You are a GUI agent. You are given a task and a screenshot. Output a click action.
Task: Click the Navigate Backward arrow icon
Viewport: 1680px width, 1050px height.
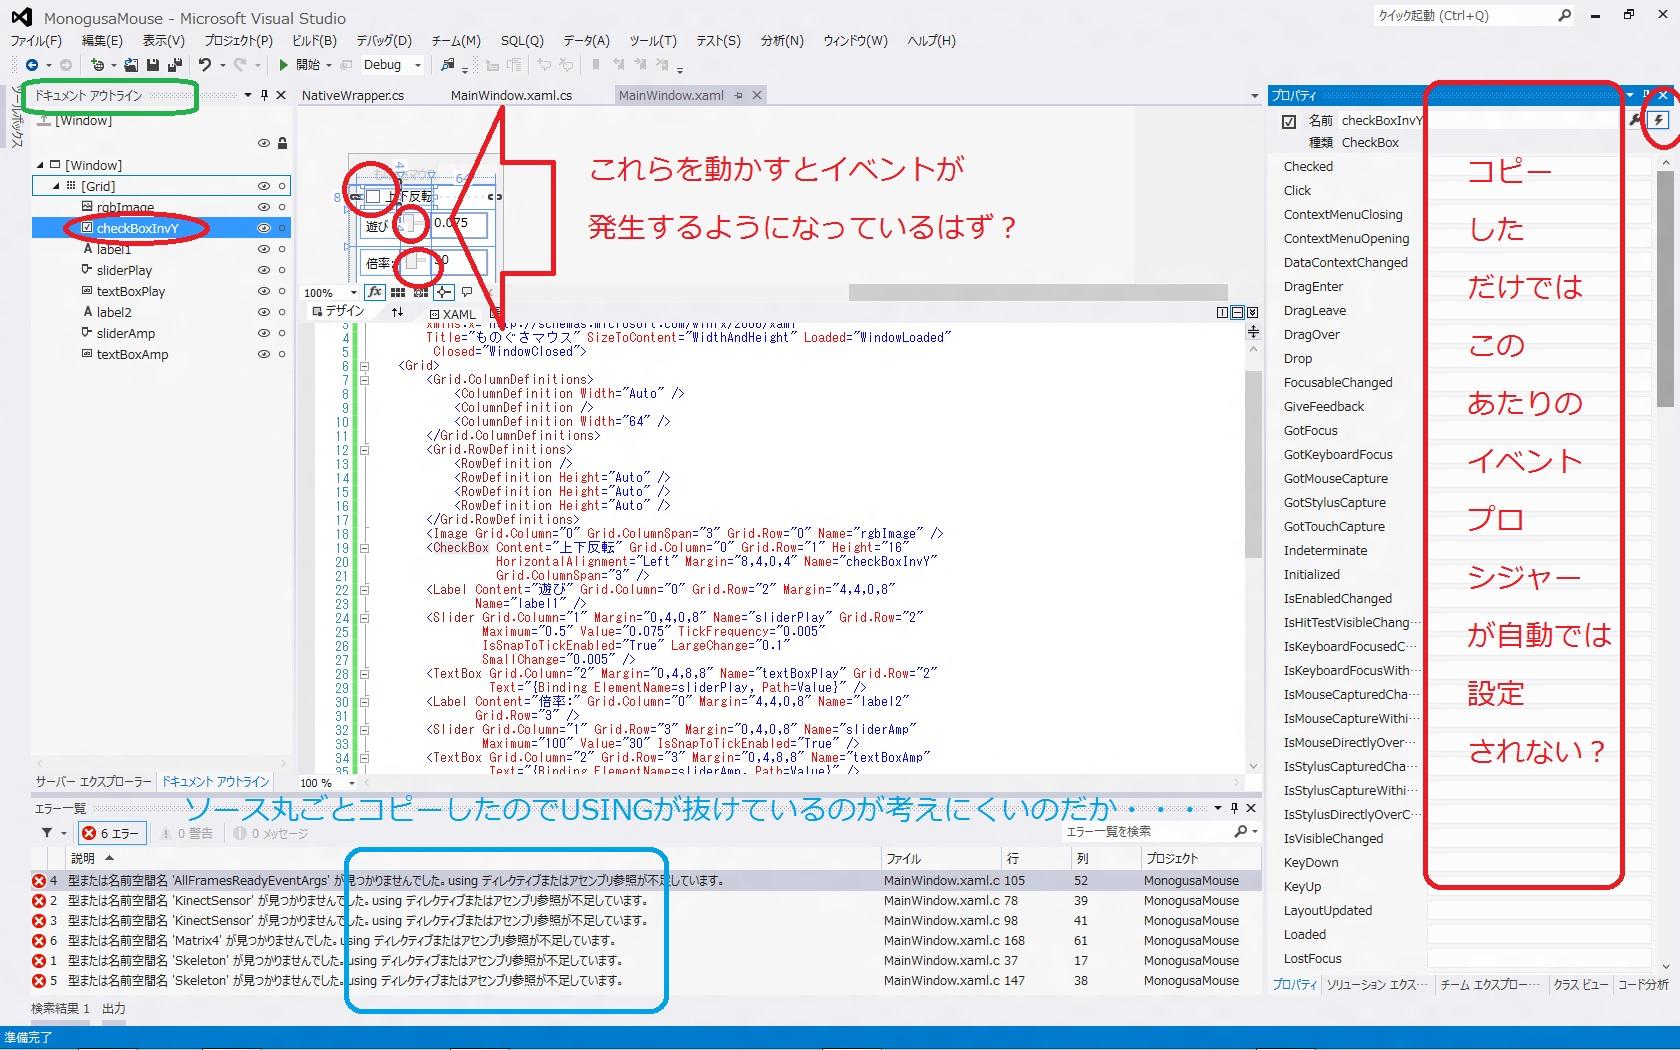point(32,65)
